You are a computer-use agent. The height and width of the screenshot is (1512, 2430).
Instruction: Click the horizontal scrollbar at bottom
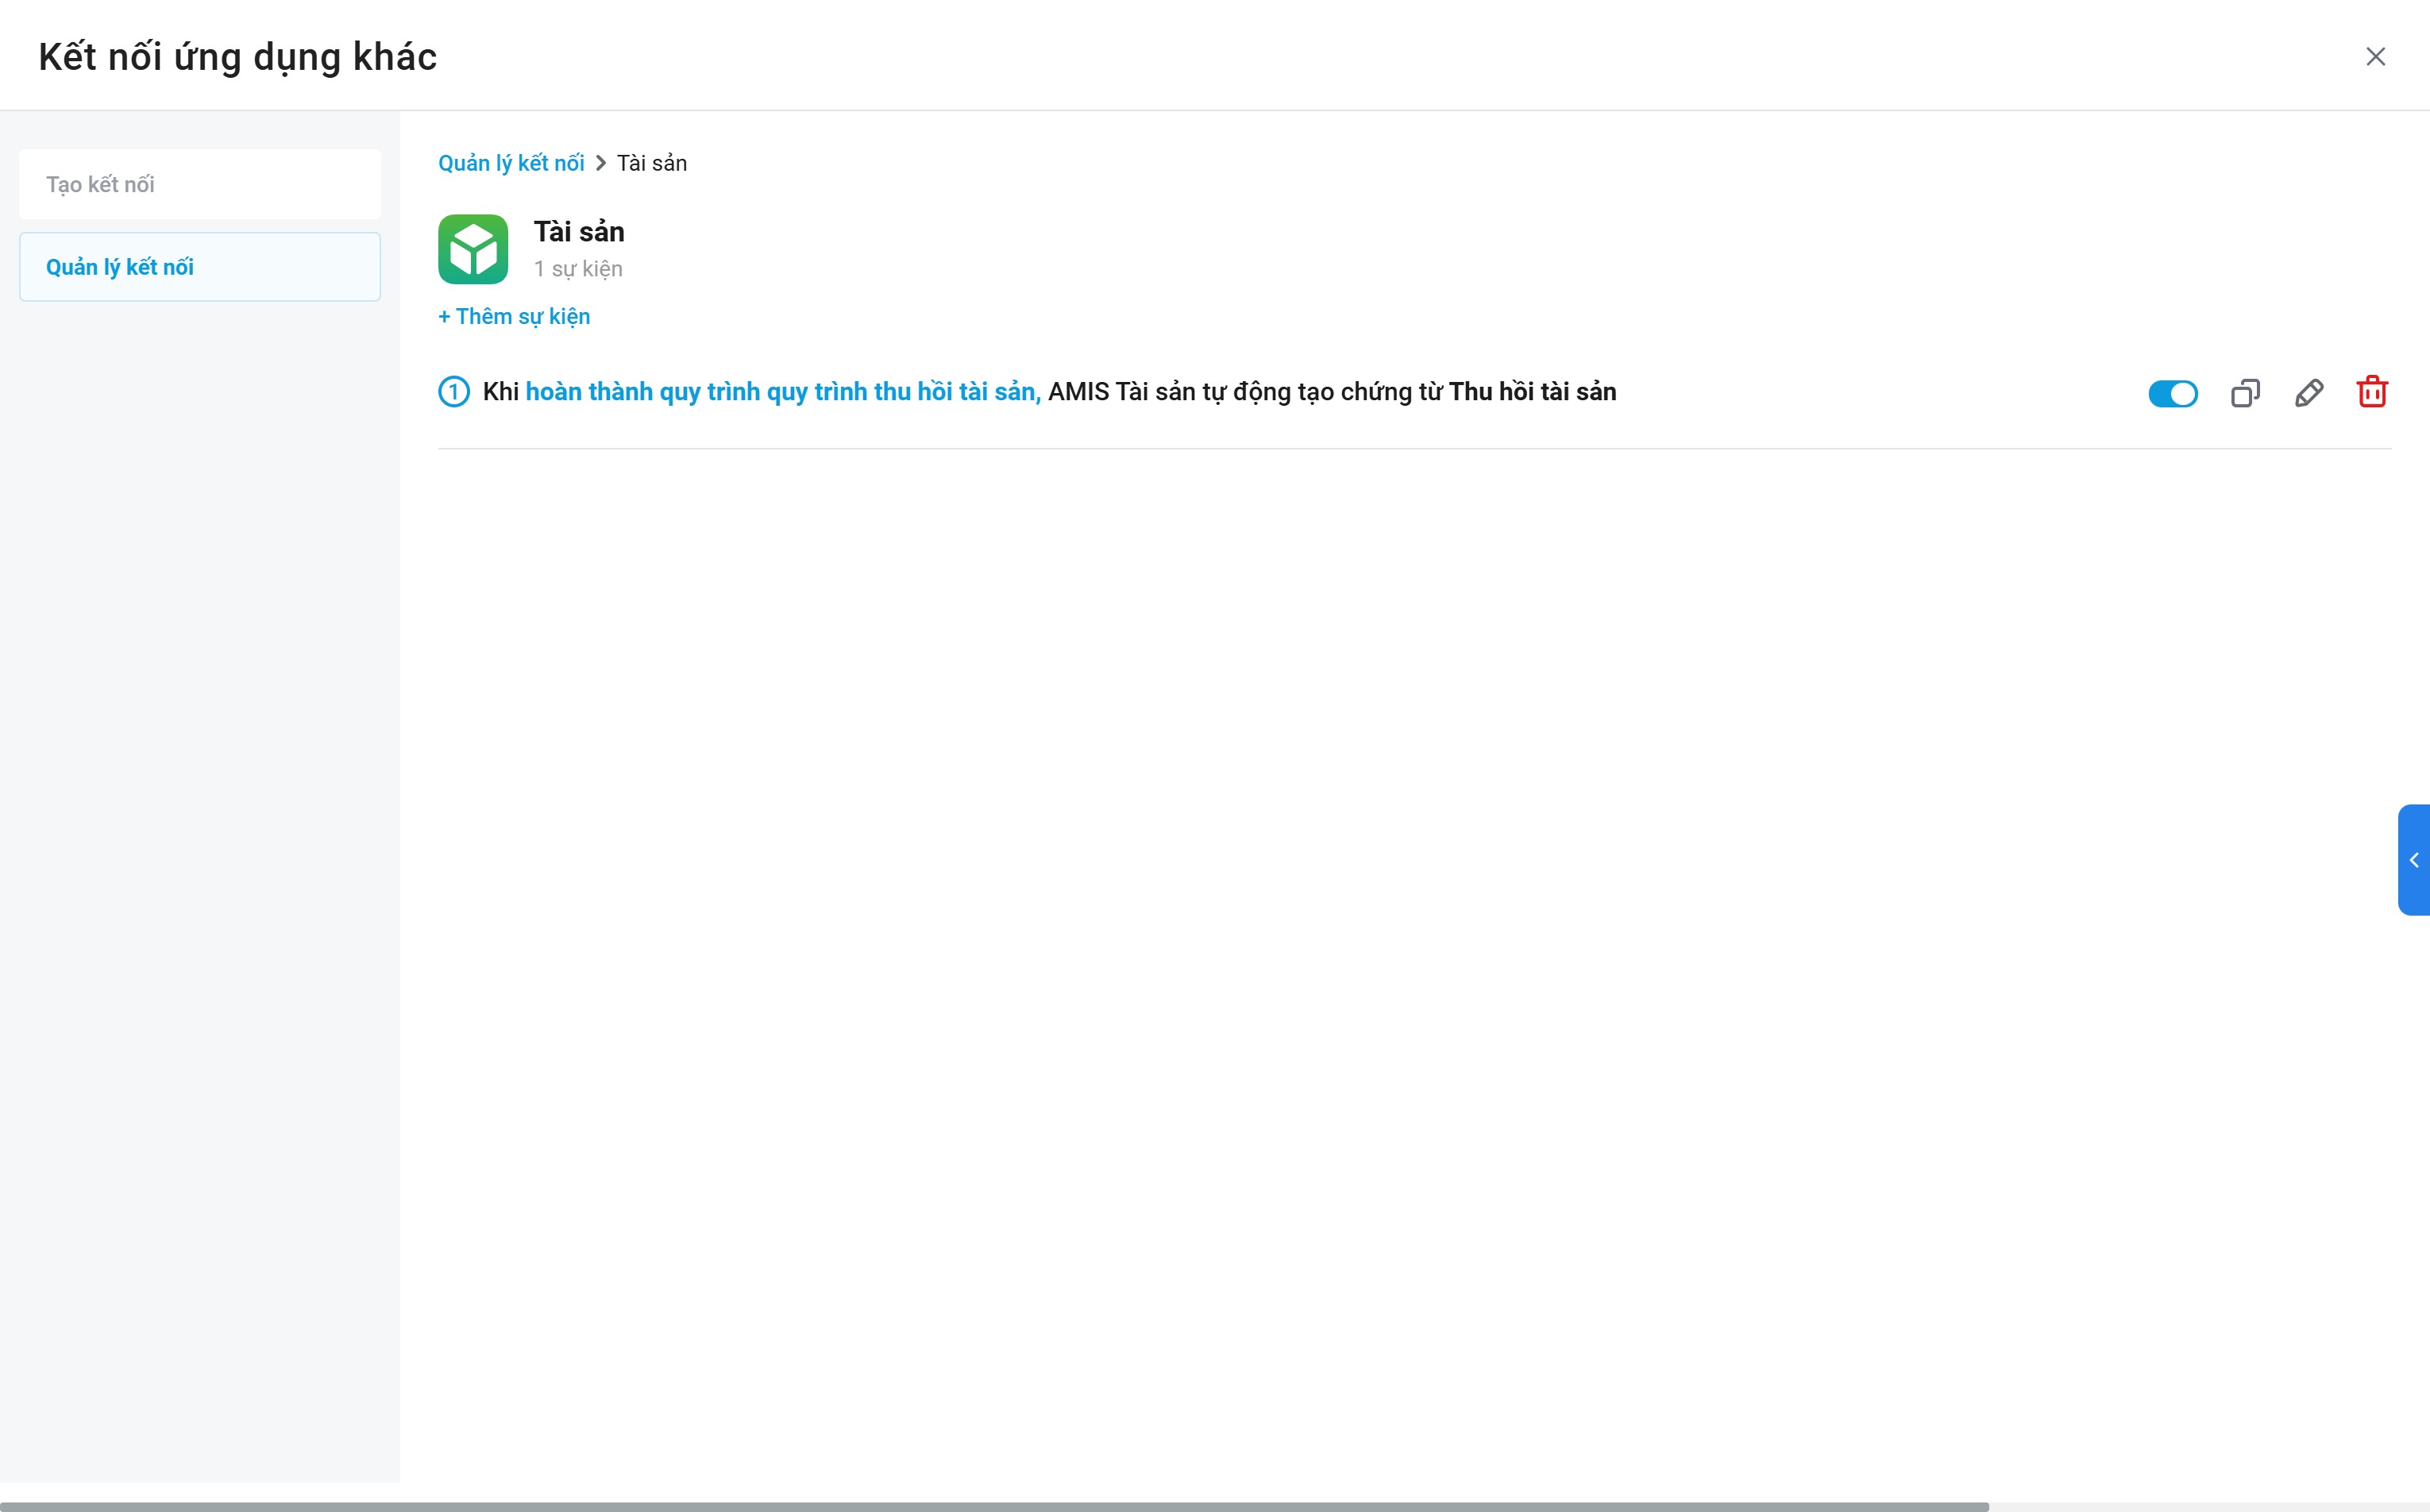pos(994,1506)
